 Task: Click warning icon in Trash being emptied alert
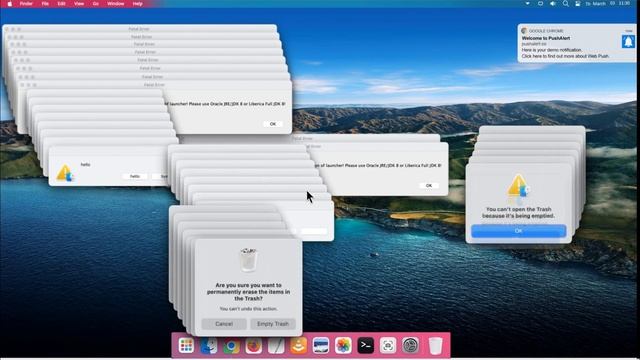point(518,186)
